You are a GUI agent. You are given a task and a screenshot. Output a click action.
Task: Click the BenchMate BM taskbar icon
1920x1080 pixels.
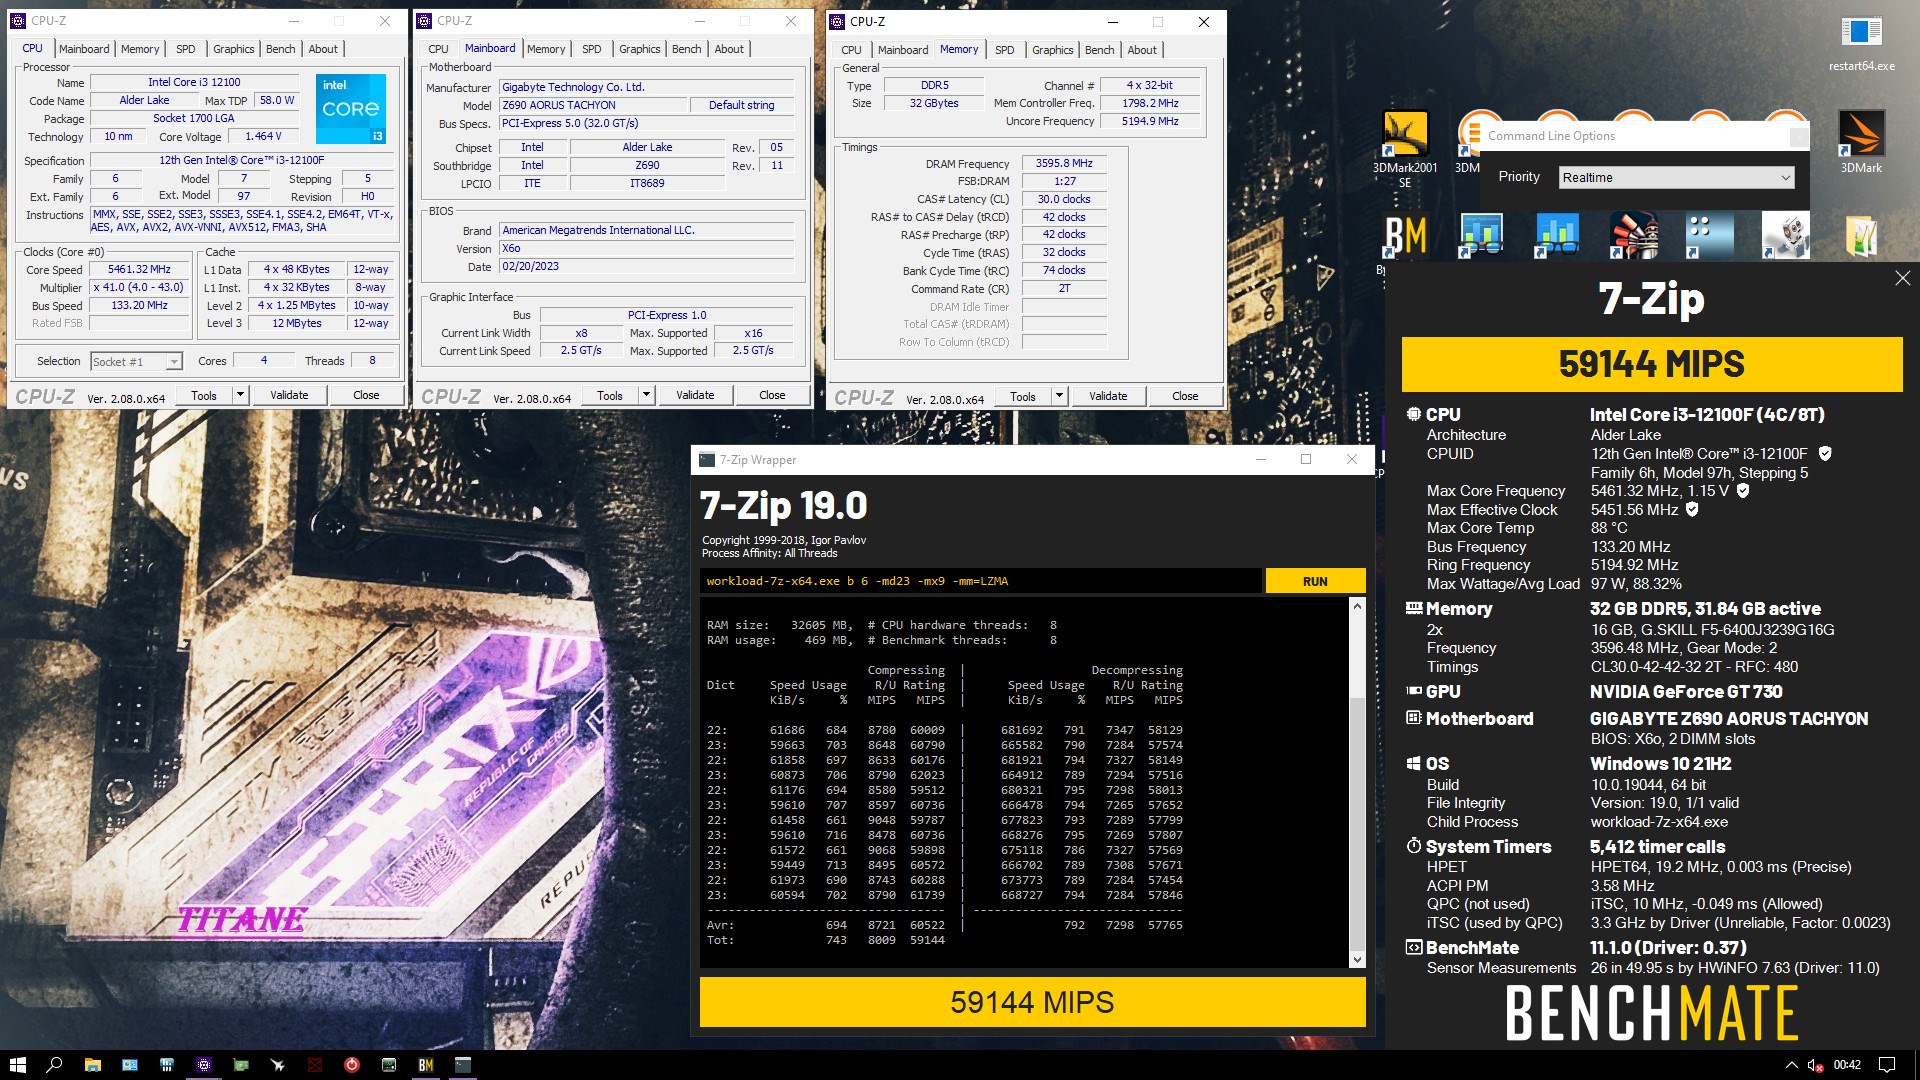(426, 1065)
